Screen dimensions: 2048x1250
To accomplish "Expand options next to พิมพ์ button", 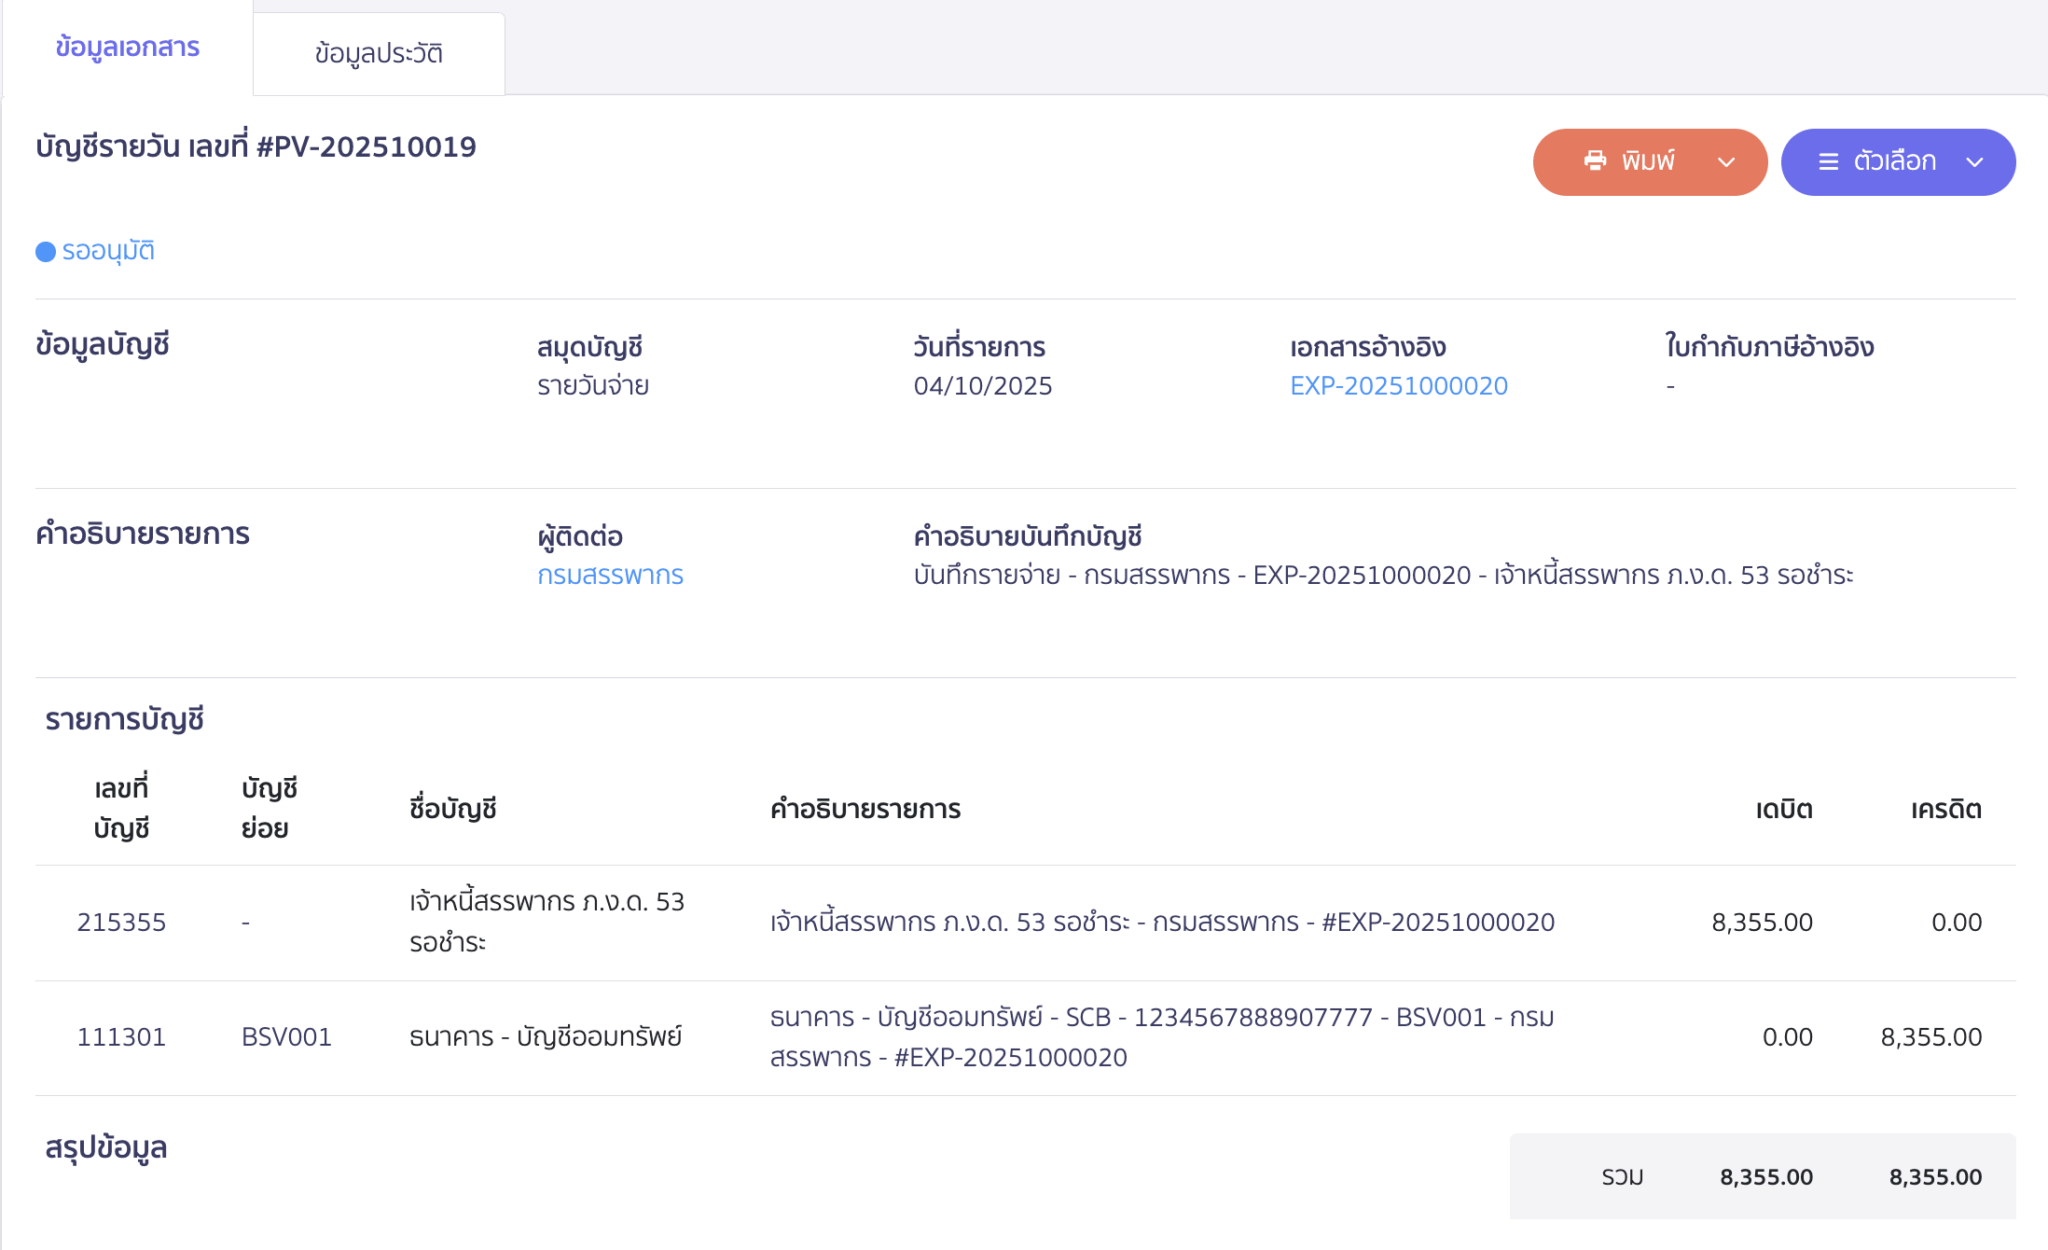I will [x=1725, y=161].
